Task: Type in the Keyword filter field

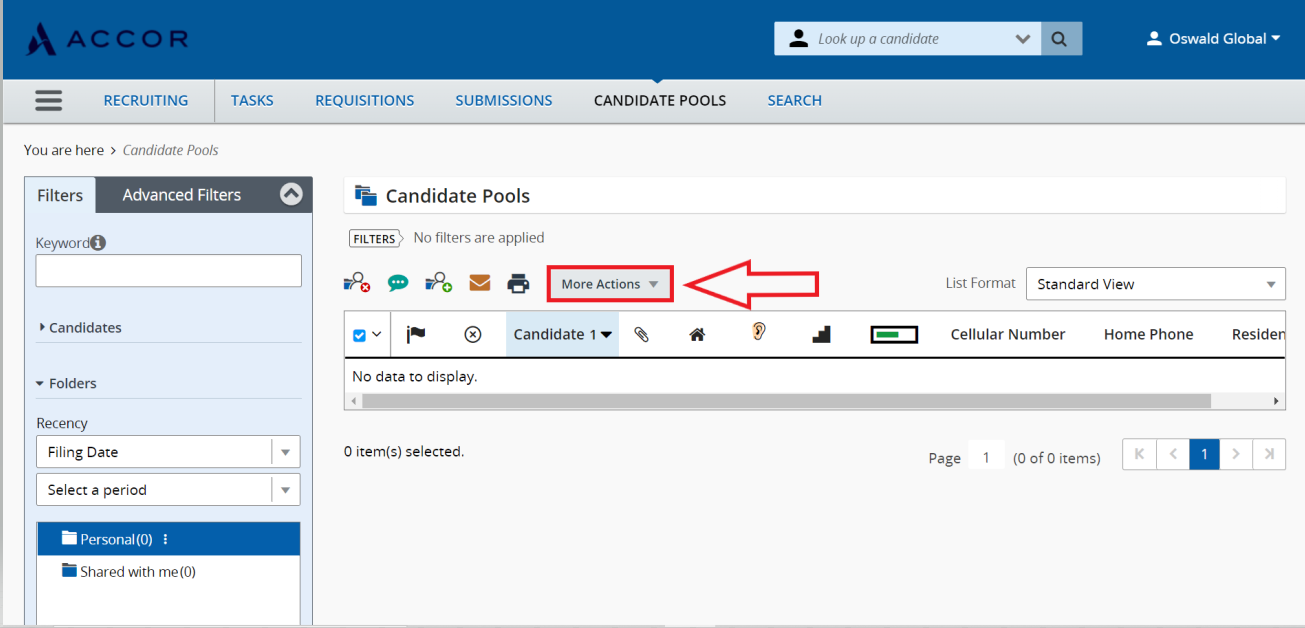Action: pyautogui.click(x=167, y=270)
